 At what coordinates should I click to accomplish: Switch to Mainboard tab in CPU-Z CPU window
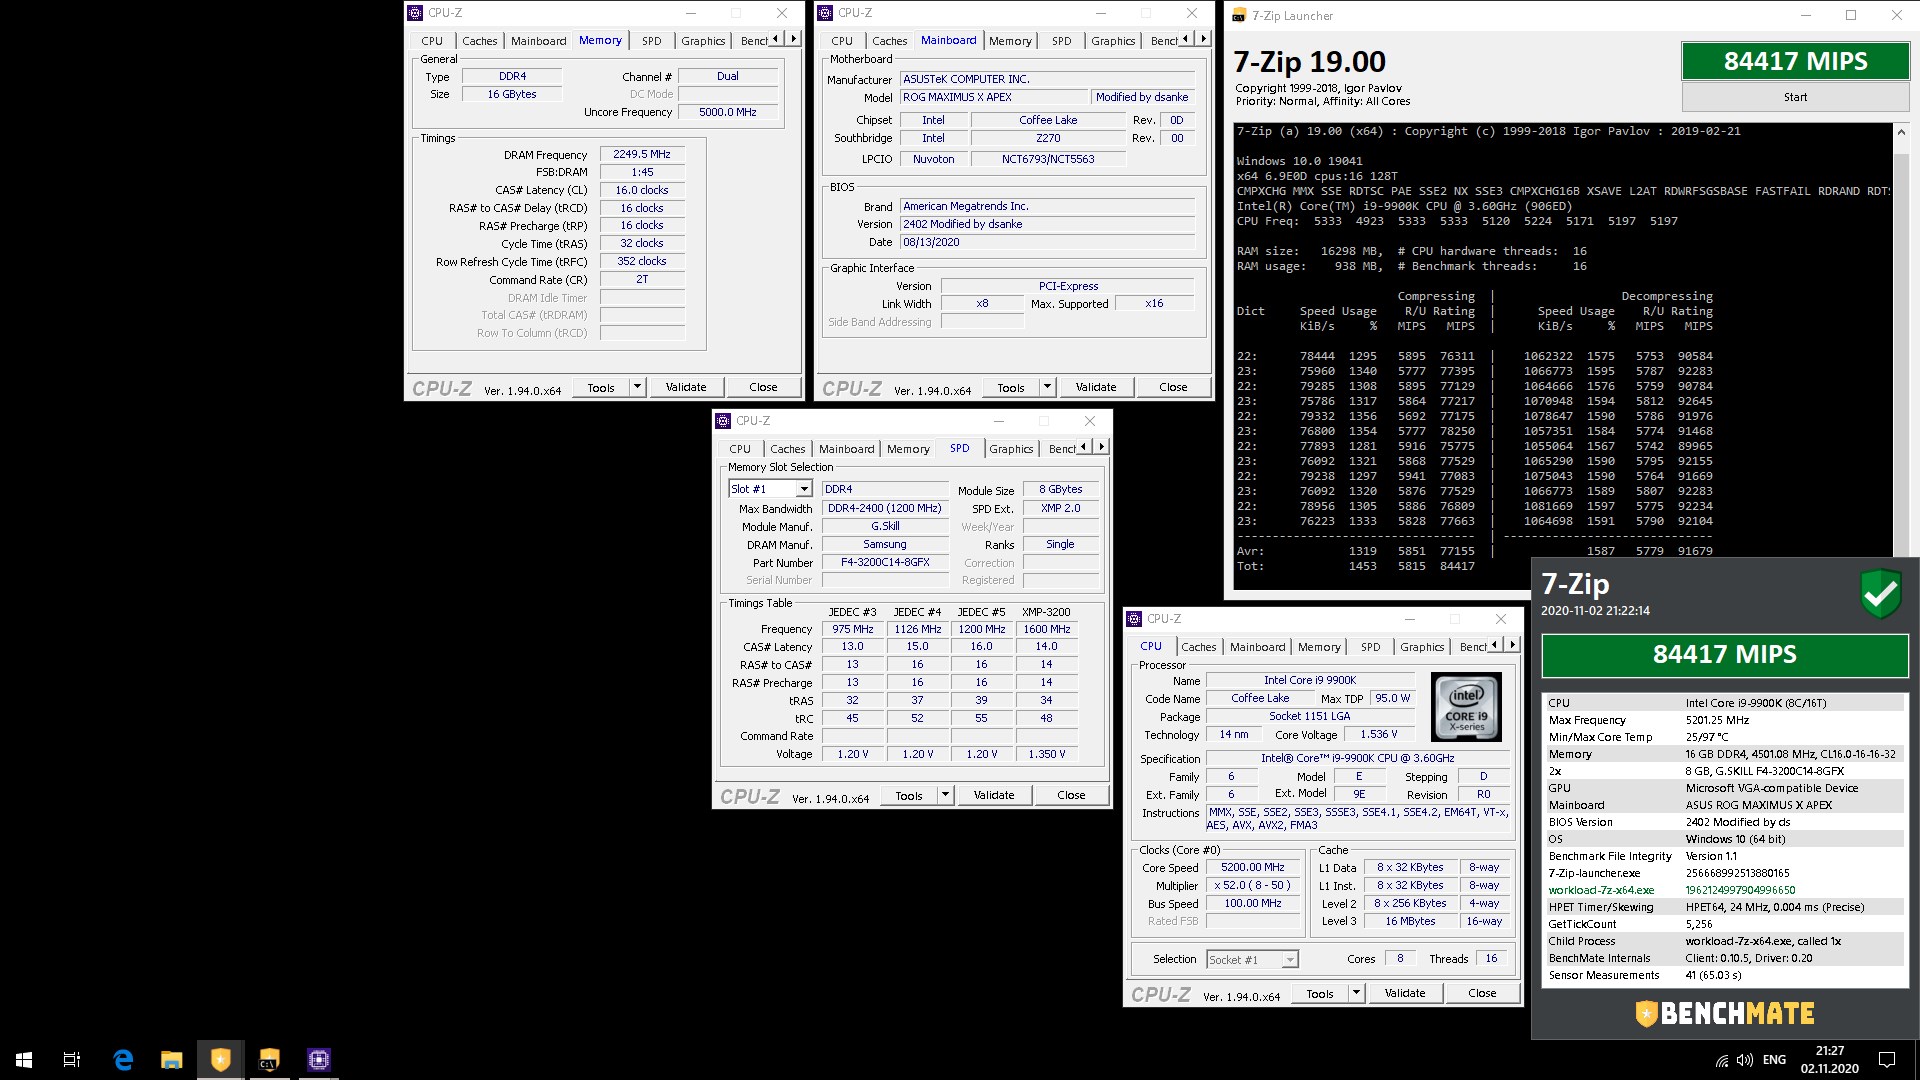coord(1257,647)
